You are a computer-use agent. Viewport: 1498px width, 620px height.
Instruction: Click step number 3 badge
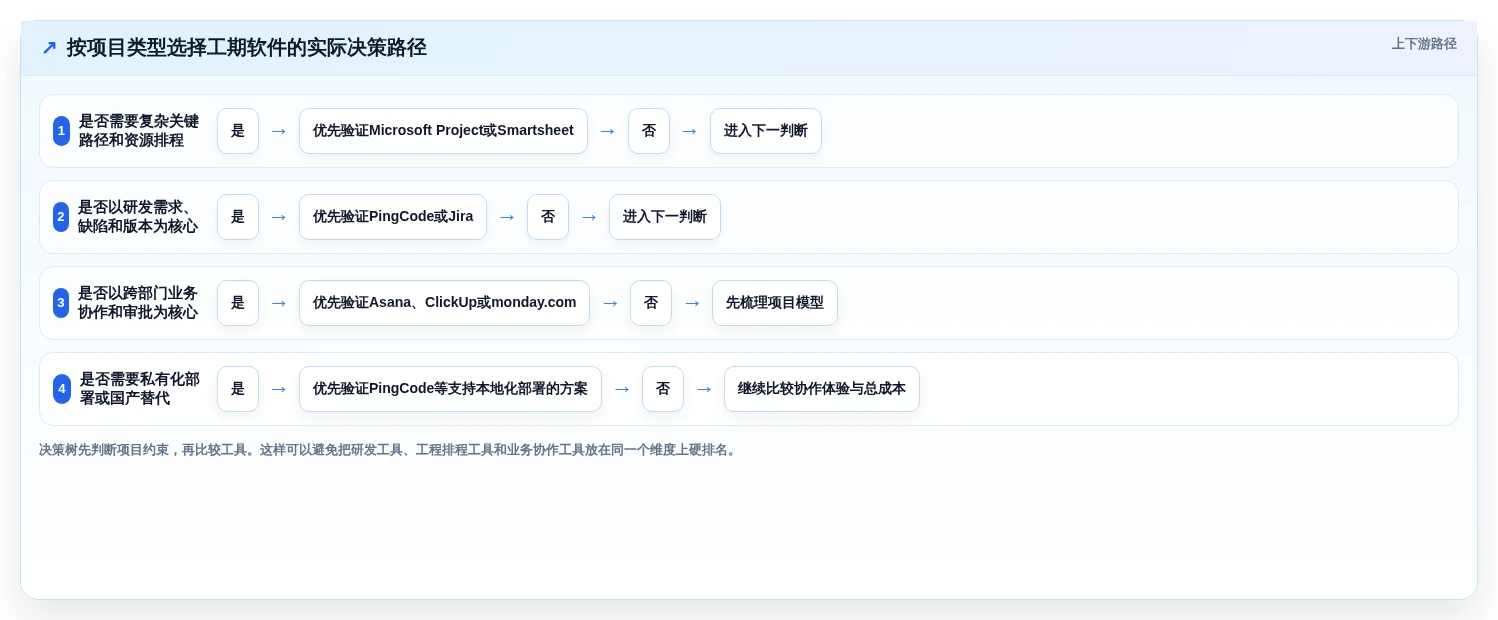coord(61,303)
